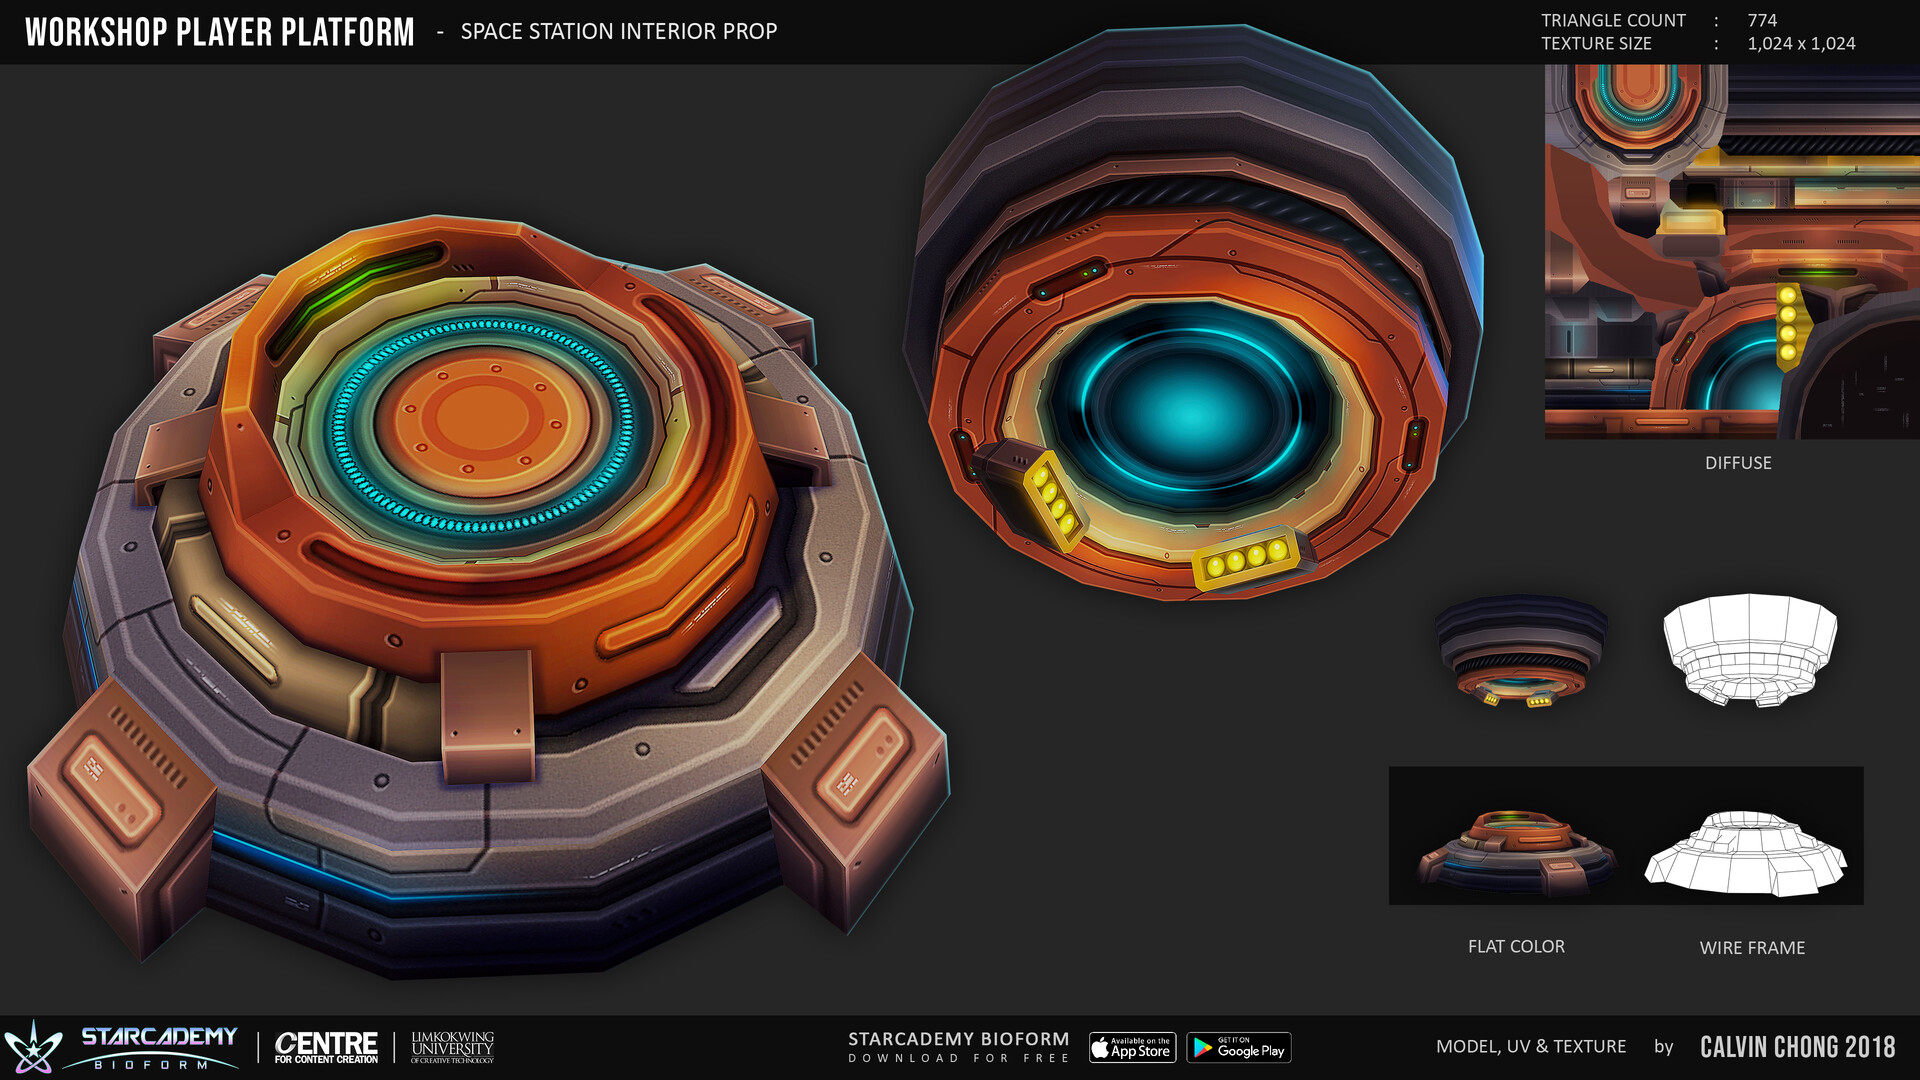Click the 'TEXTURE SIZE' label
The height and width of the screenshot is (1080, 1920).
(1596, 43)
